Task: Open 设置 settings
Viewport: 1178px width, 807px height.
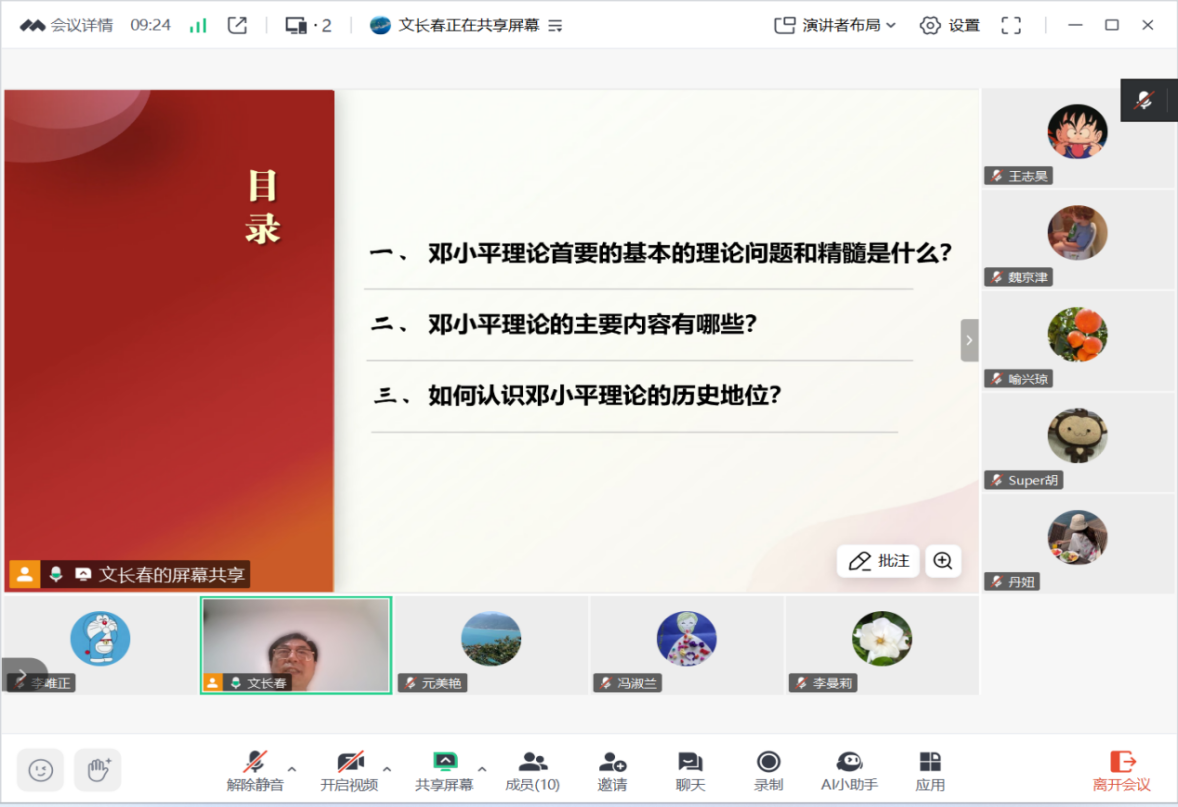Action: pyautogui.click(x=950, y=25)
